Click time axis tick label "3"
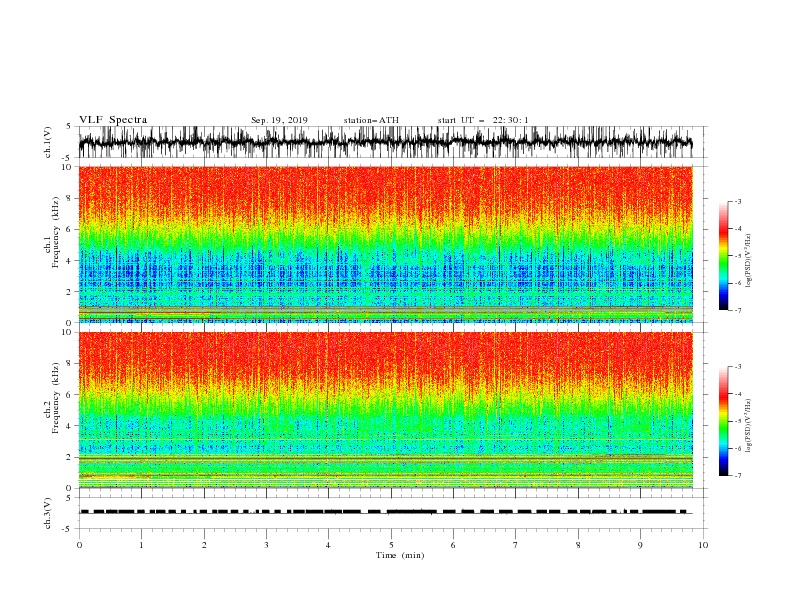 pyautogui.click(x=266, y=545)
